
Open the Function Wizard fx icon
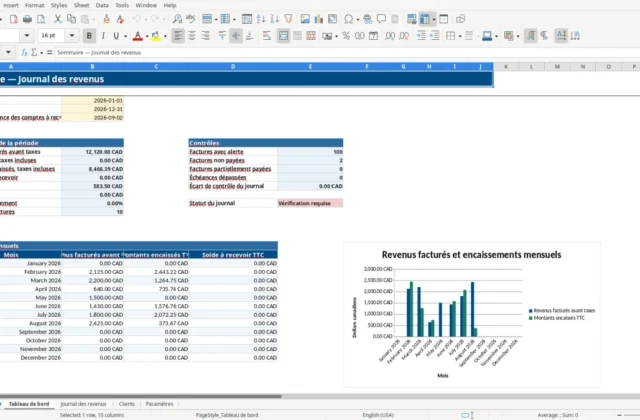[24, 52]
